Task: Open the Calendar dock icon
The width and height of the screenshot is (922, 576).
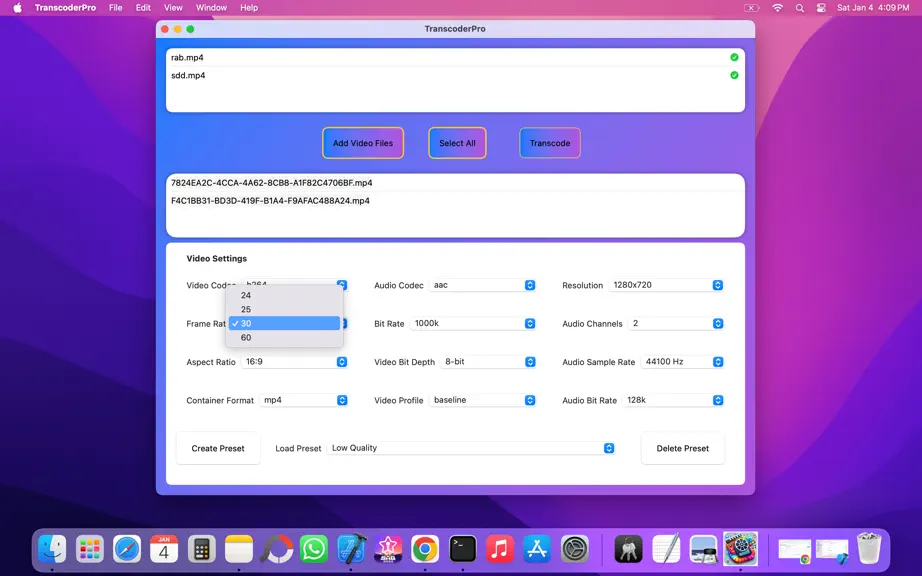Action: click(164, 550)
